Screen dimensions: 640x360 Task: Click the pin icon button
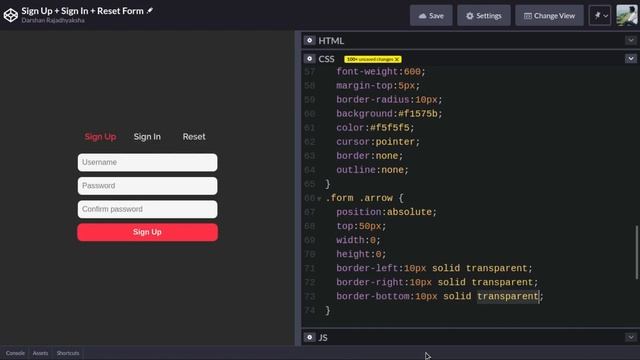(x=600, y=16)
